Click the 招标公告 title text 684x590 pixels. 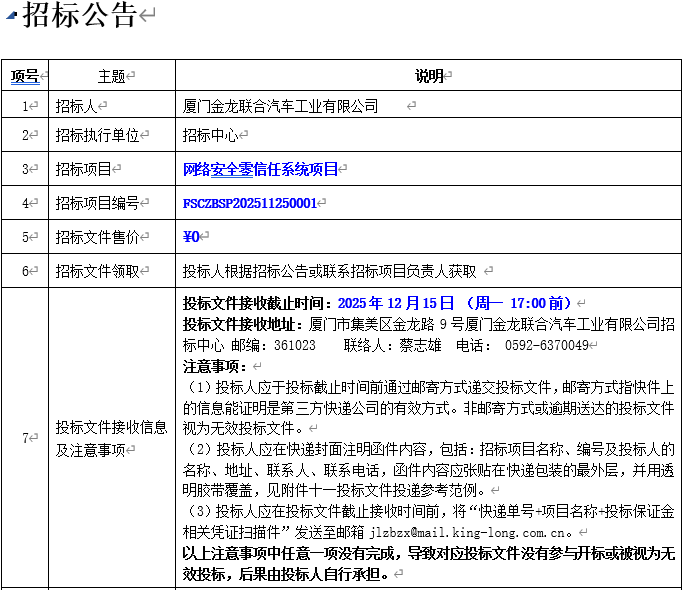[x=81, y=16]
